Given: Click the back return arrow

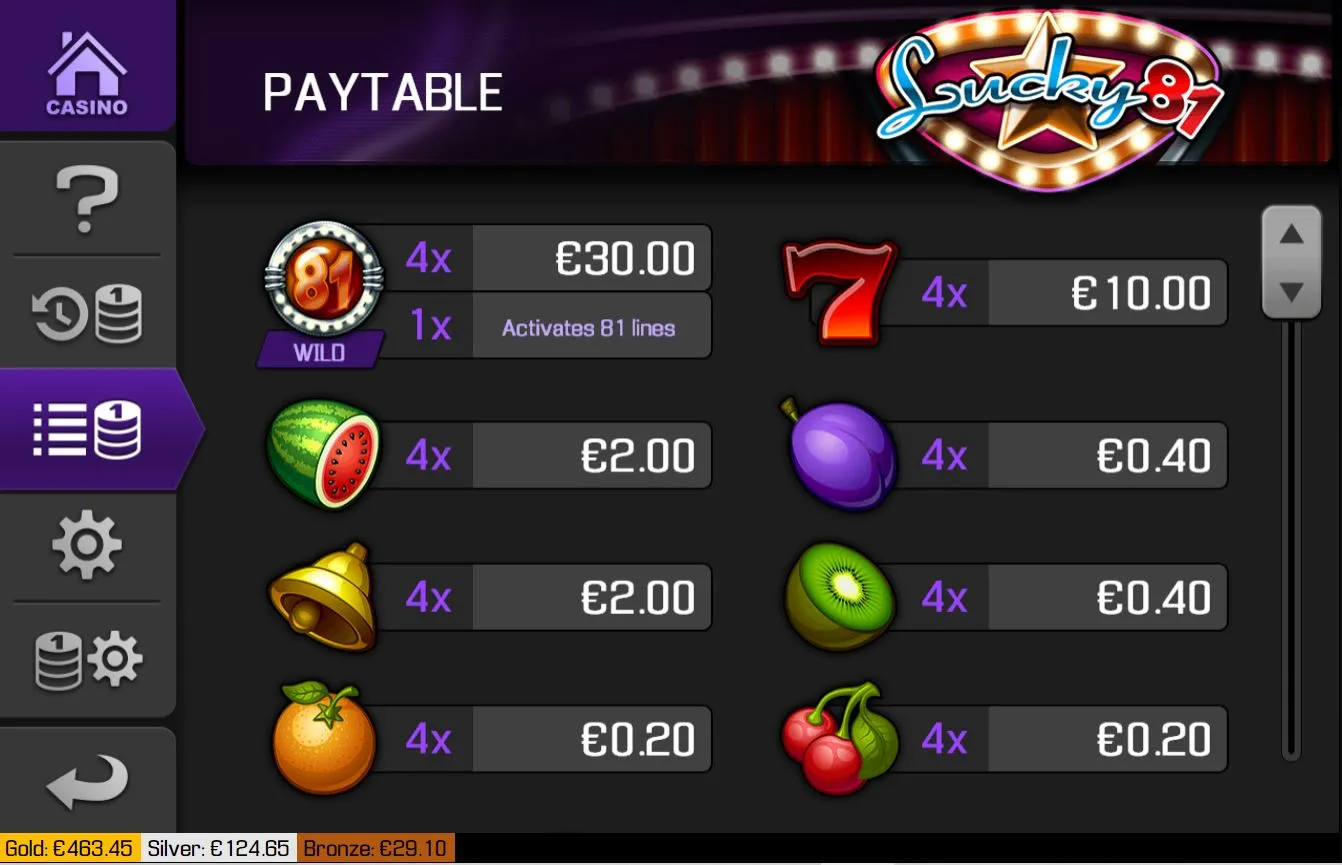Looking at the screenshot, I should tap(87, 782).
